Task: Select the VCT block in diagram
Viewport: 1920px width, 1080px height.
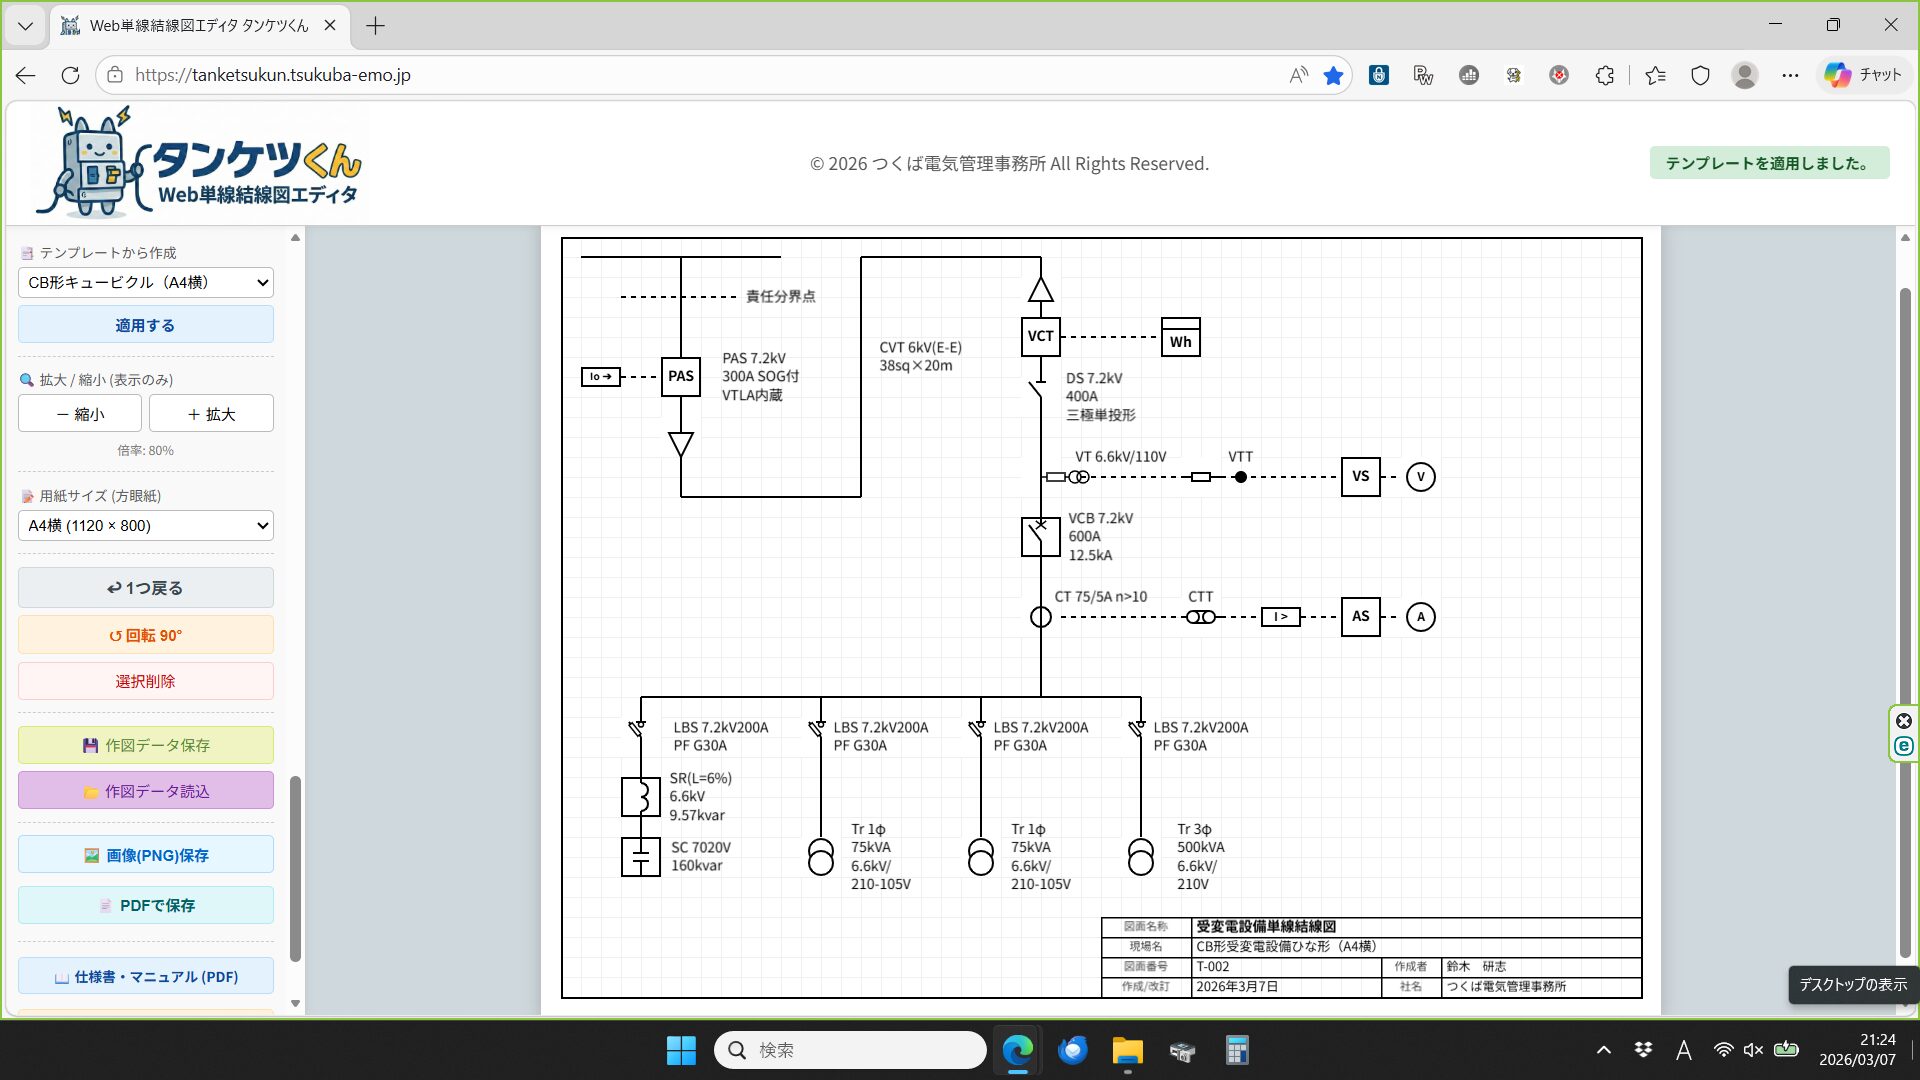Action: [x=1040, y=336]
